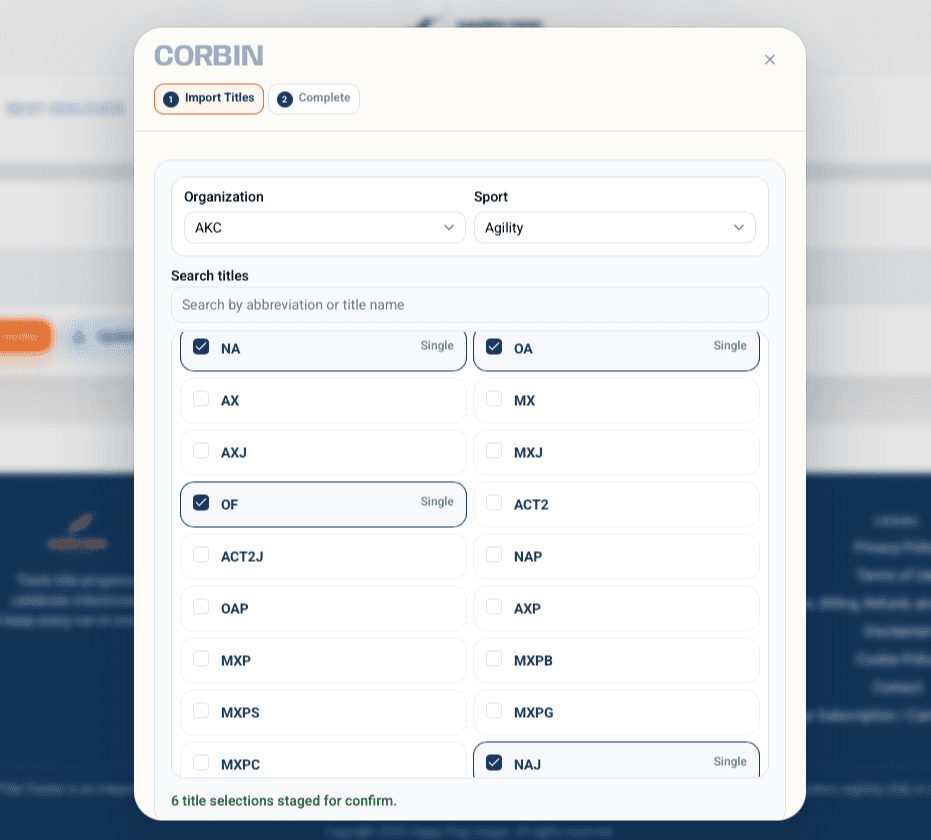Select the Import Titles step tab
931x840 pixels.
[x=209, y=99]
